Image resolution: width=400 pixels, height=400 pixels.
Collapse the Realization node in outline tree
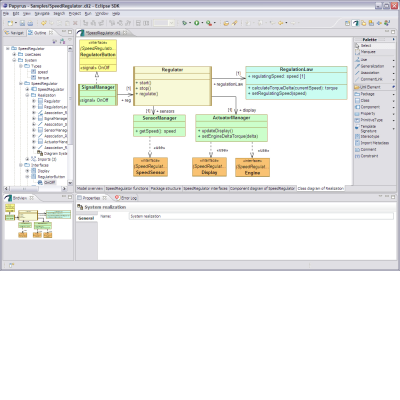(27, 95)
